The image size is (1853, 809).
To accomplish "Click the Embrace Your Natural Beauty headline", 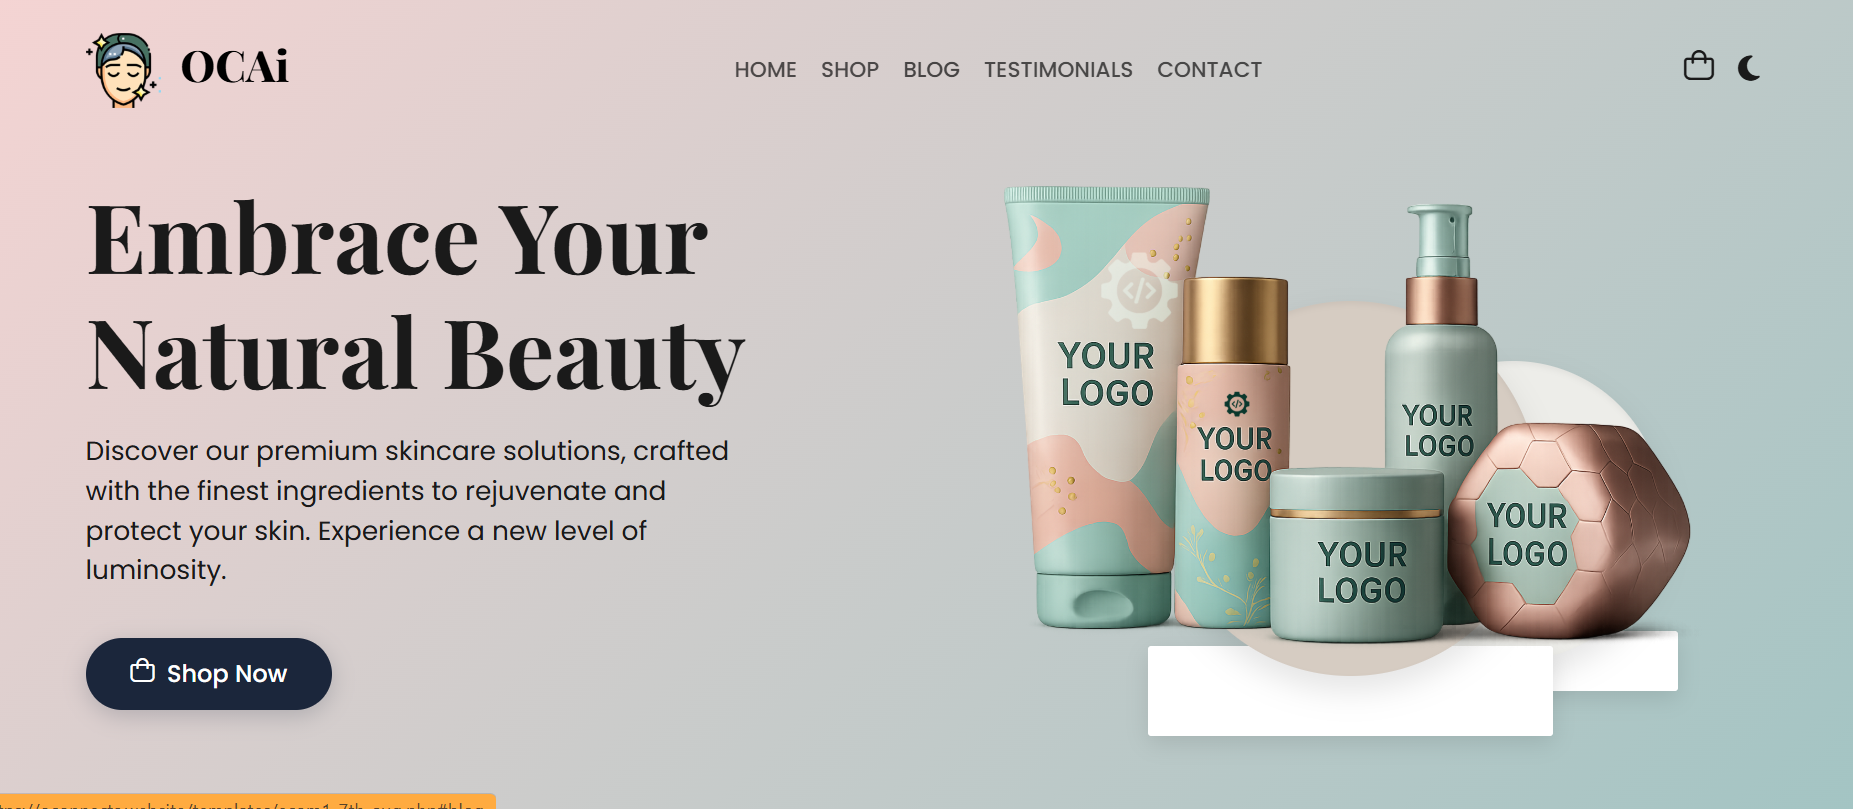I will pyautogui.click(x=415, y=297).
